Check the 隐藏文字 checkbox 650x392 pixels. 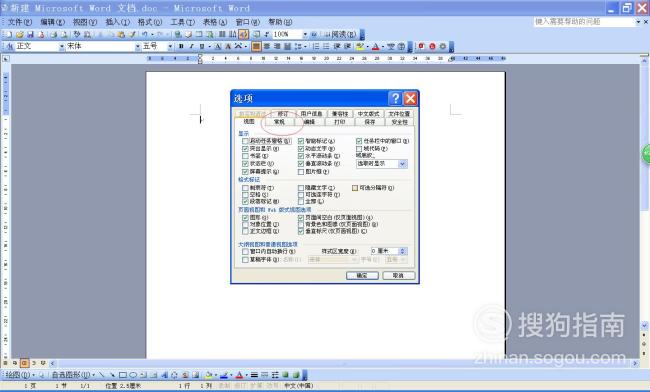[x=301, y=188]
